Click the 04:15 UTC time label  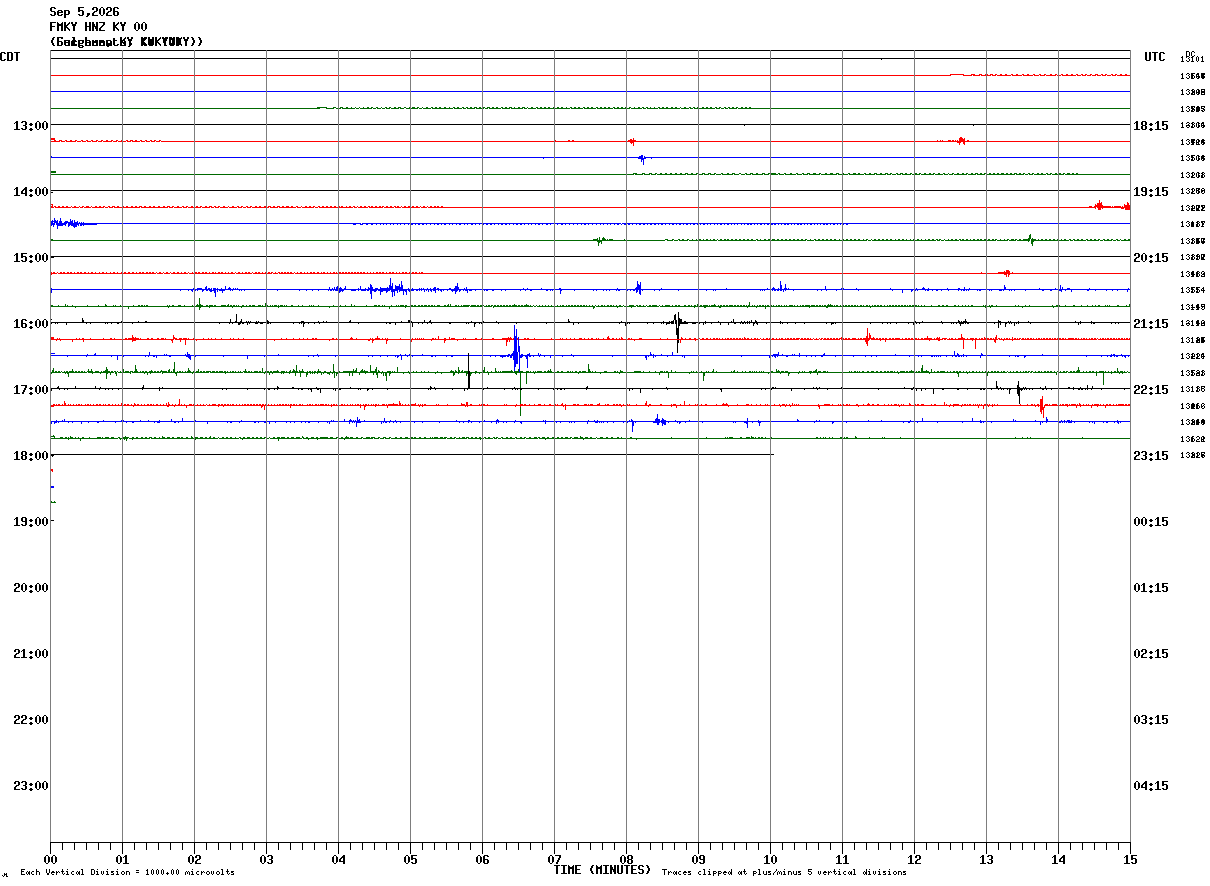1151,785
